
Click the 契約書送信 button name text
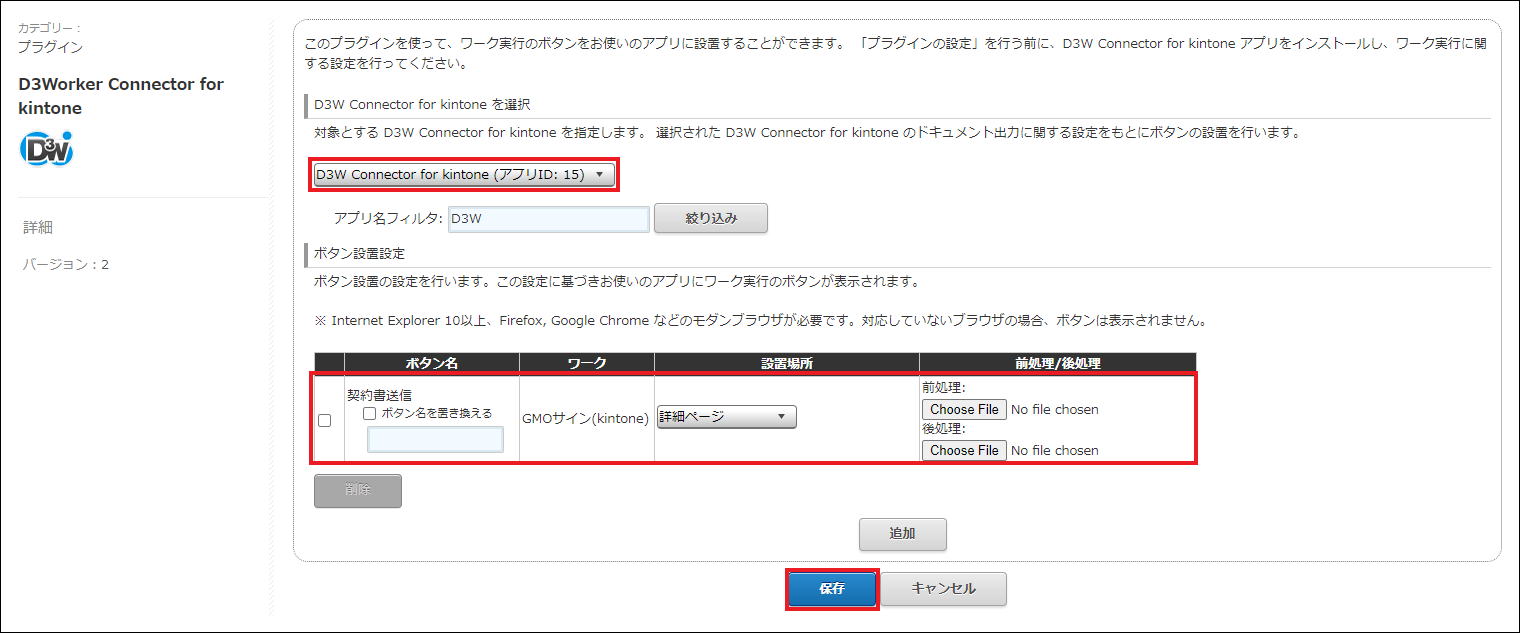click(379, 395)
